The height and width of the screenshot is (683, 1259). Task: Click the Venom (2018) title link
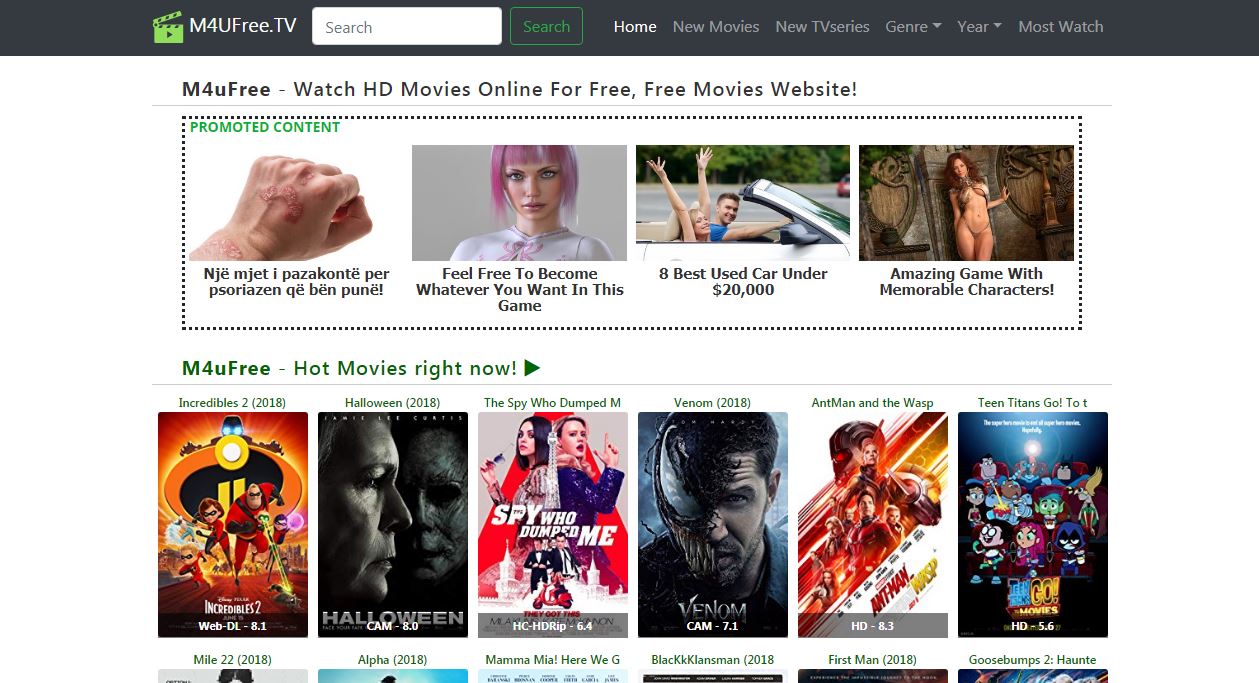[x=712, y=403]
